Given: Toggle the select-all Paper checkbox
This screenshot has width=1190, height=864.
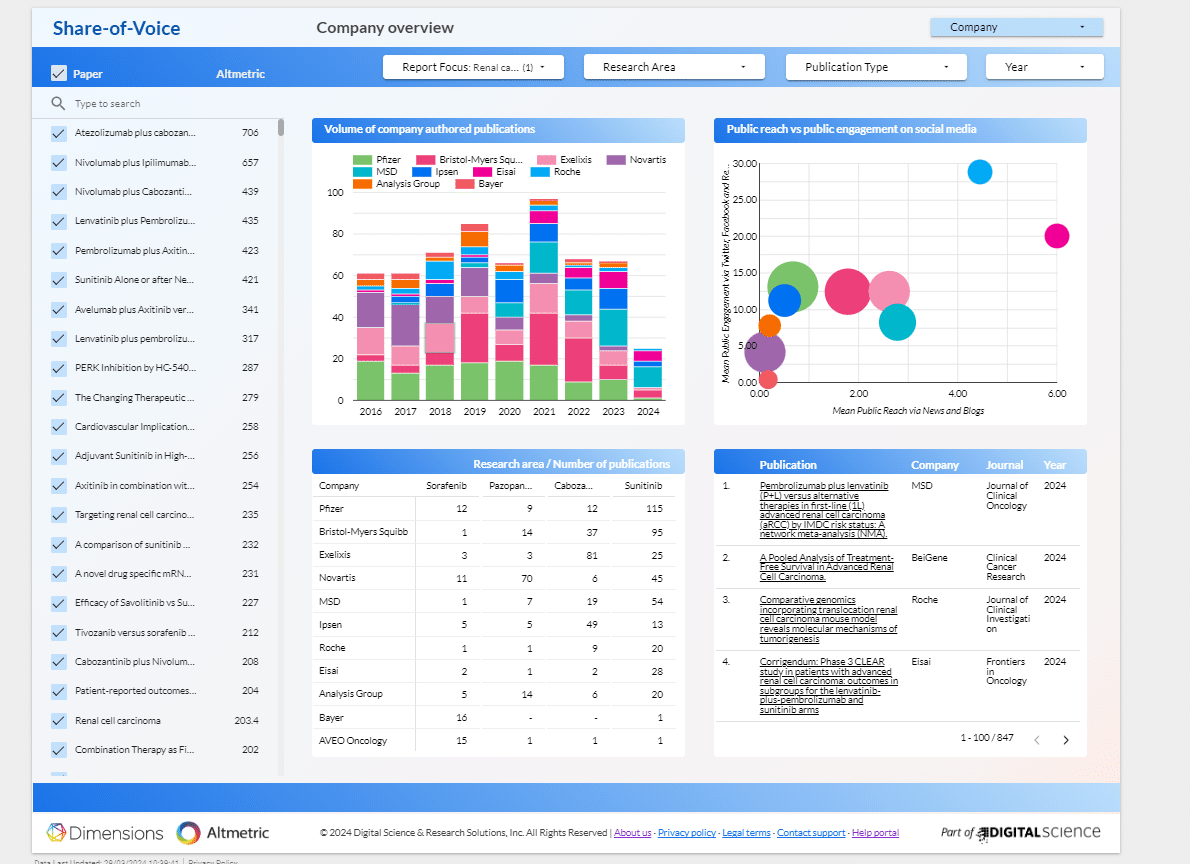Looking at the screenshot, I should (x=59, y=73).
